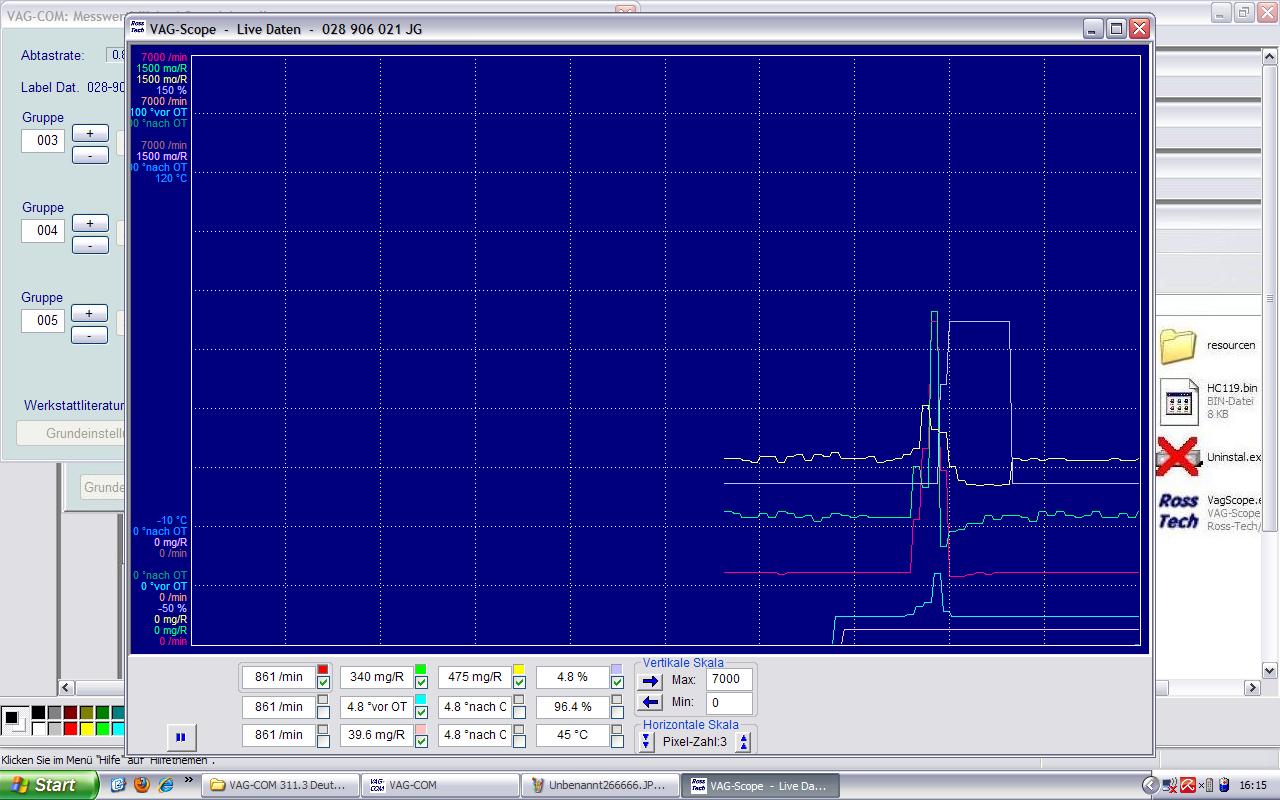Pause the live data scope

tap(180, 738)
